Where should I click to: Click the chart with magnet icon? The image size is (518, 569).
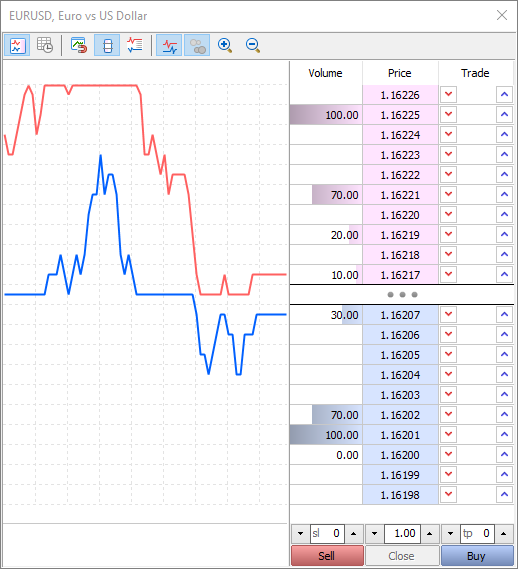[79, 46]
